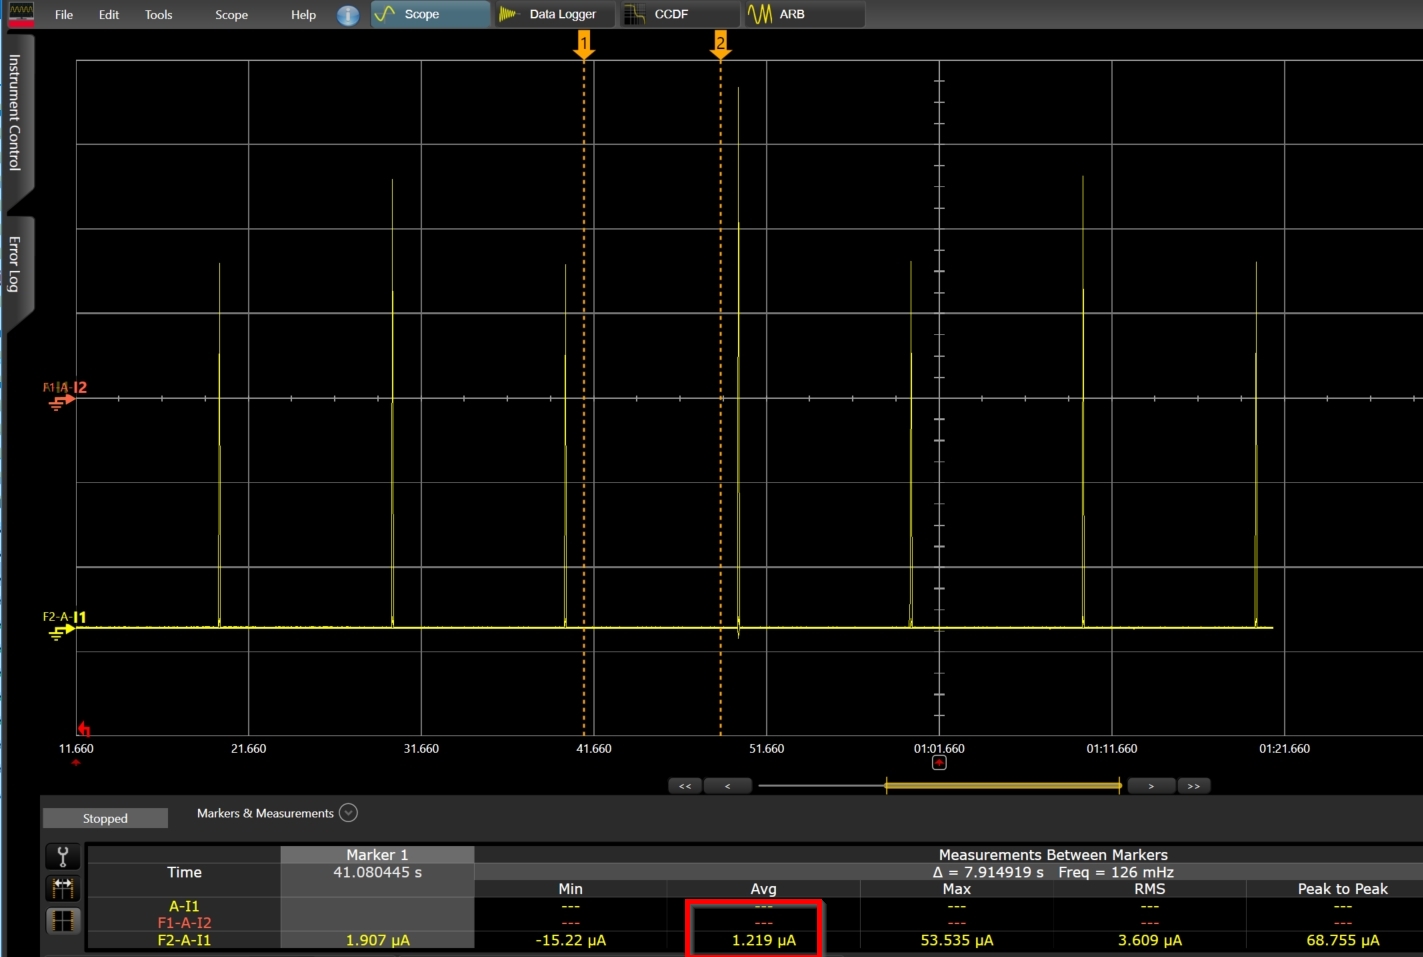The image size is (1423, 957).
Task: Select the marker 1 flag
Action: click(584, 44)
